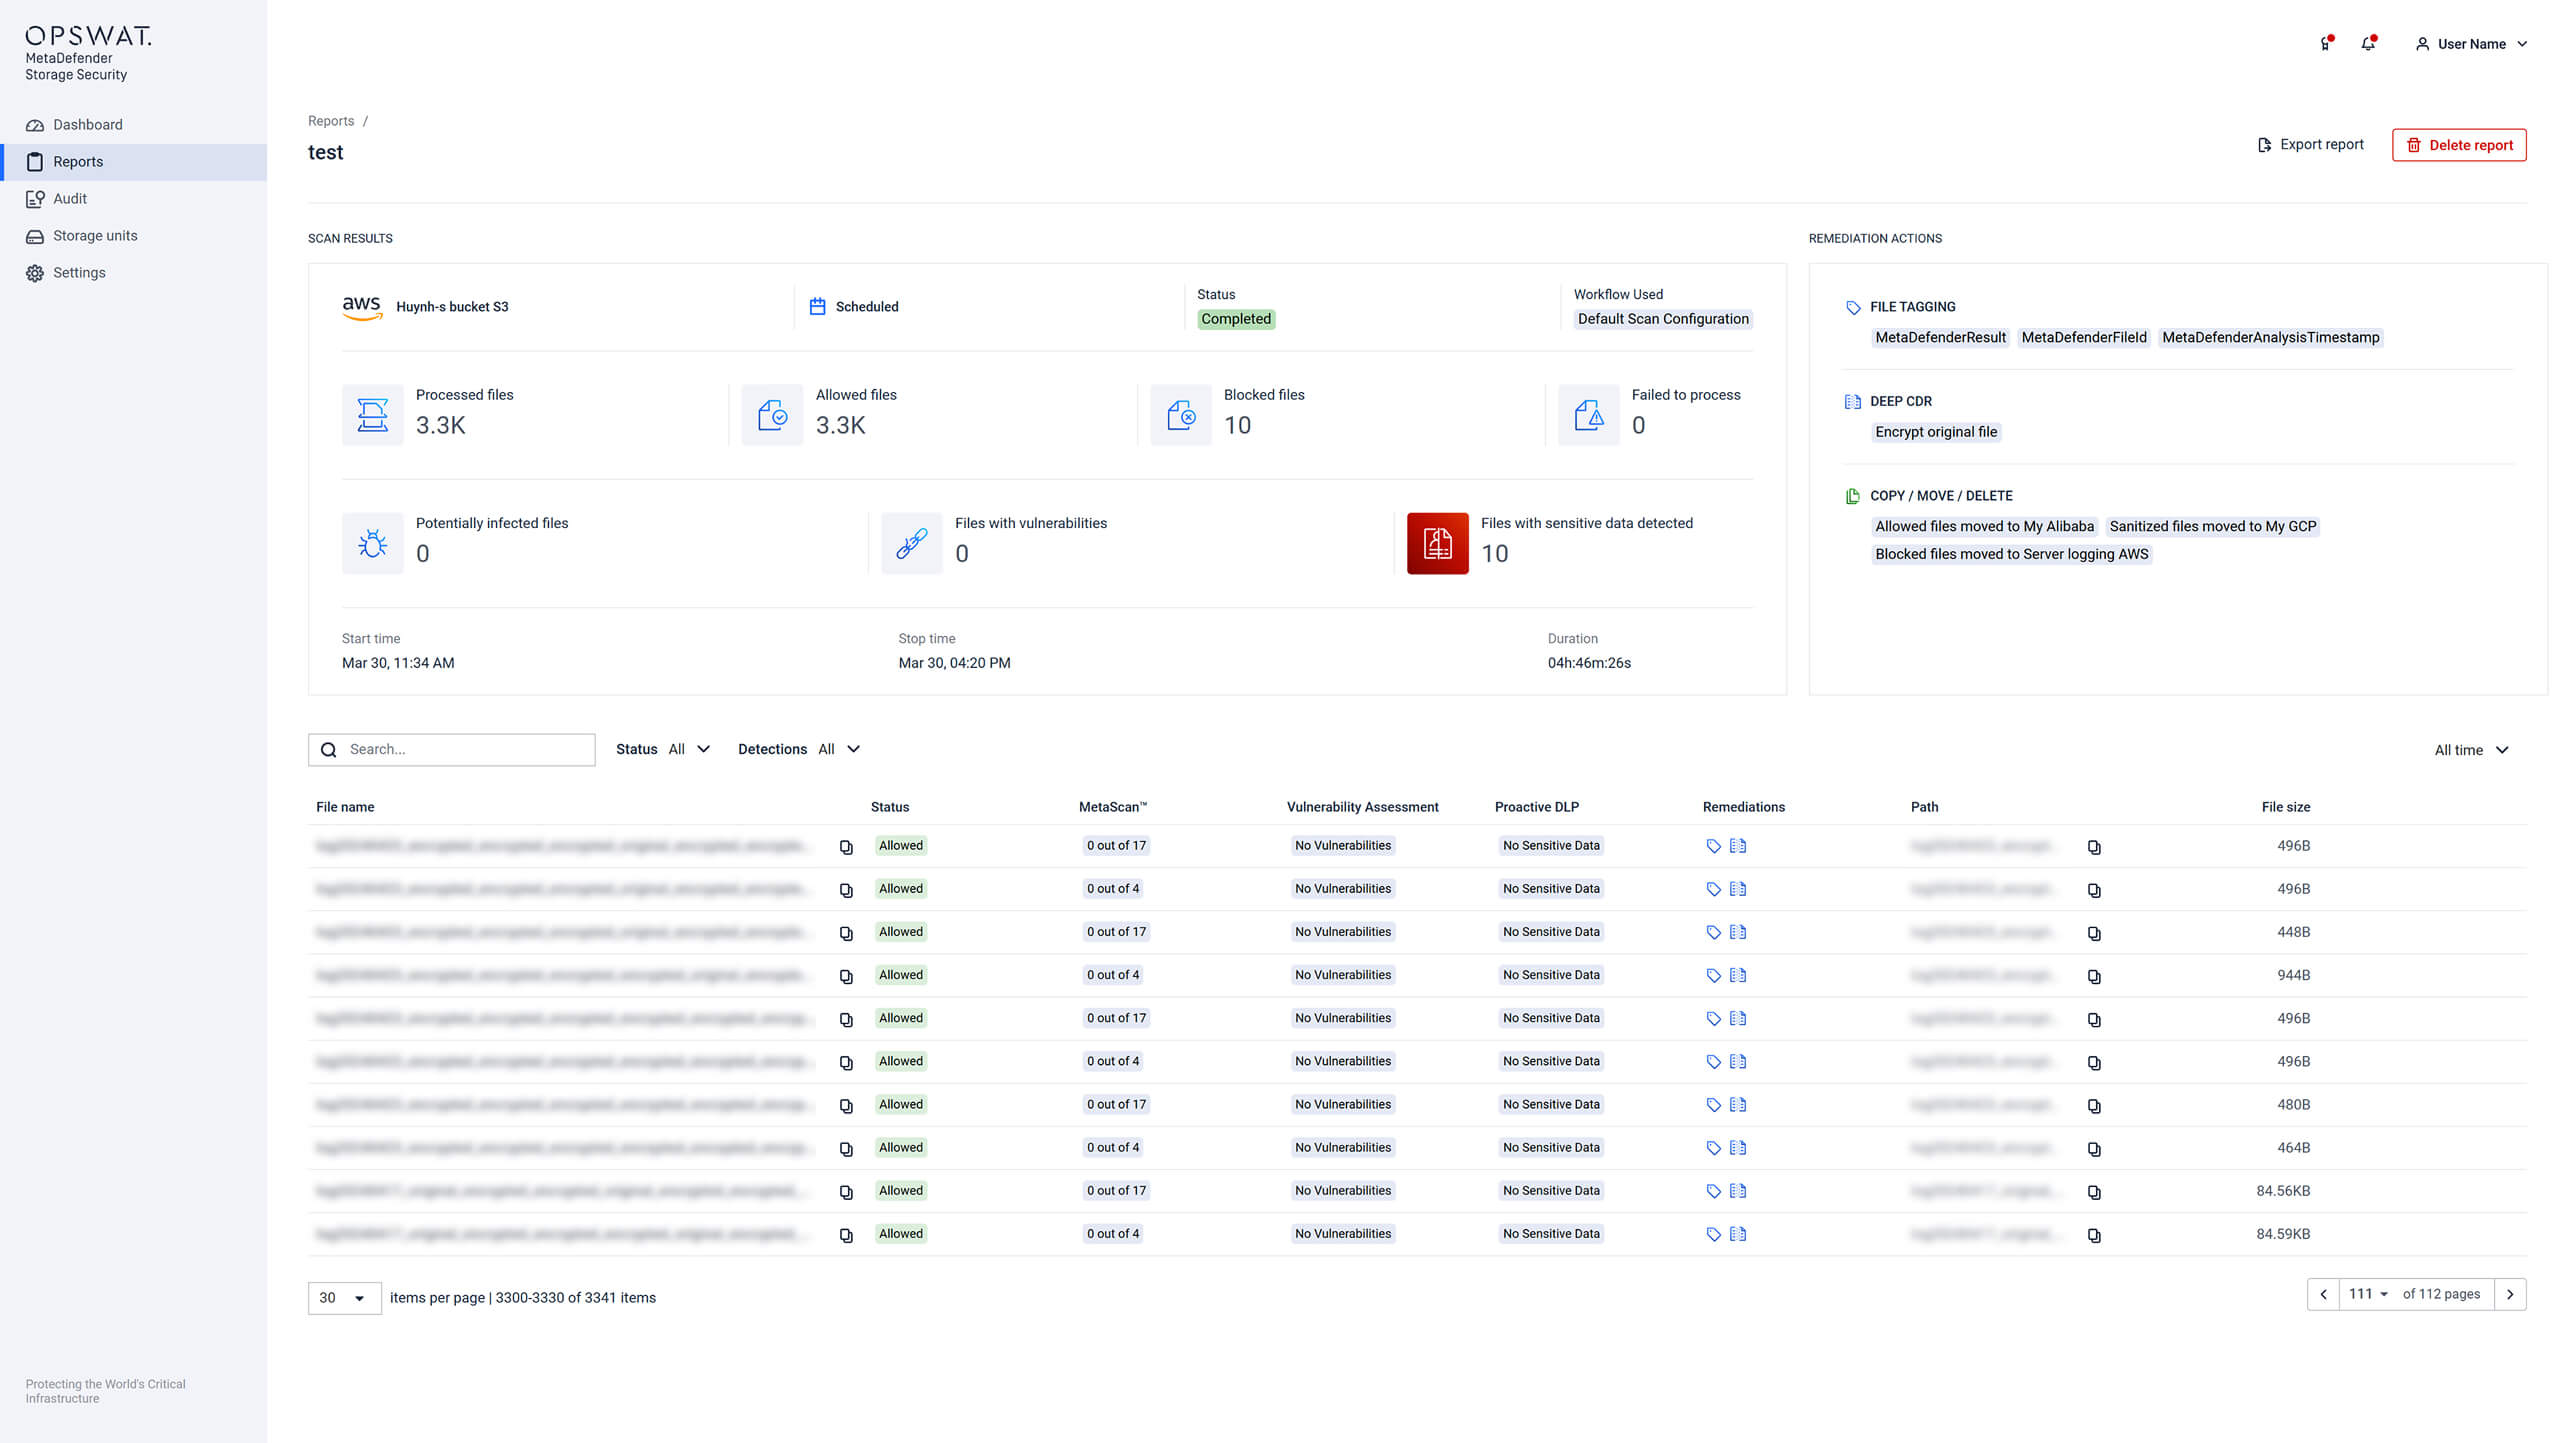
Task: Copy the first file name using its copy icon
Action: 847,846
